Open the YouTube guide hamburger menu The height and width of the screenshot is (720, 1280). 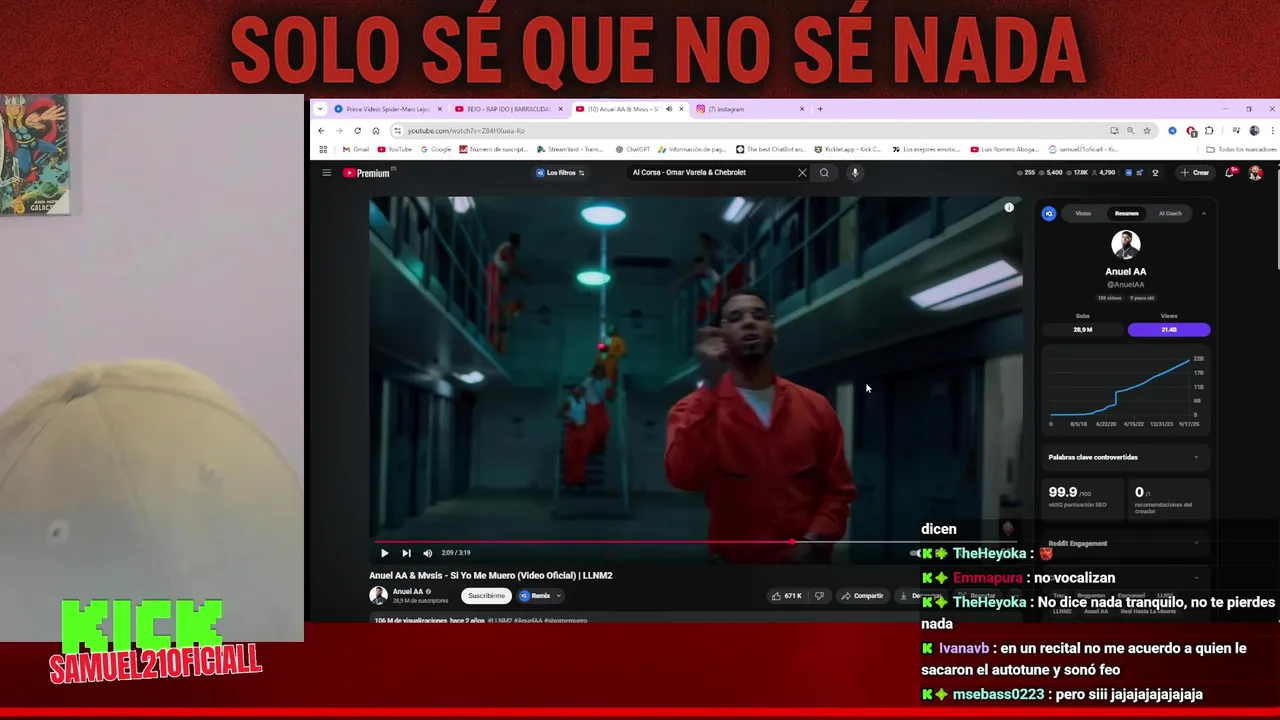326,173
